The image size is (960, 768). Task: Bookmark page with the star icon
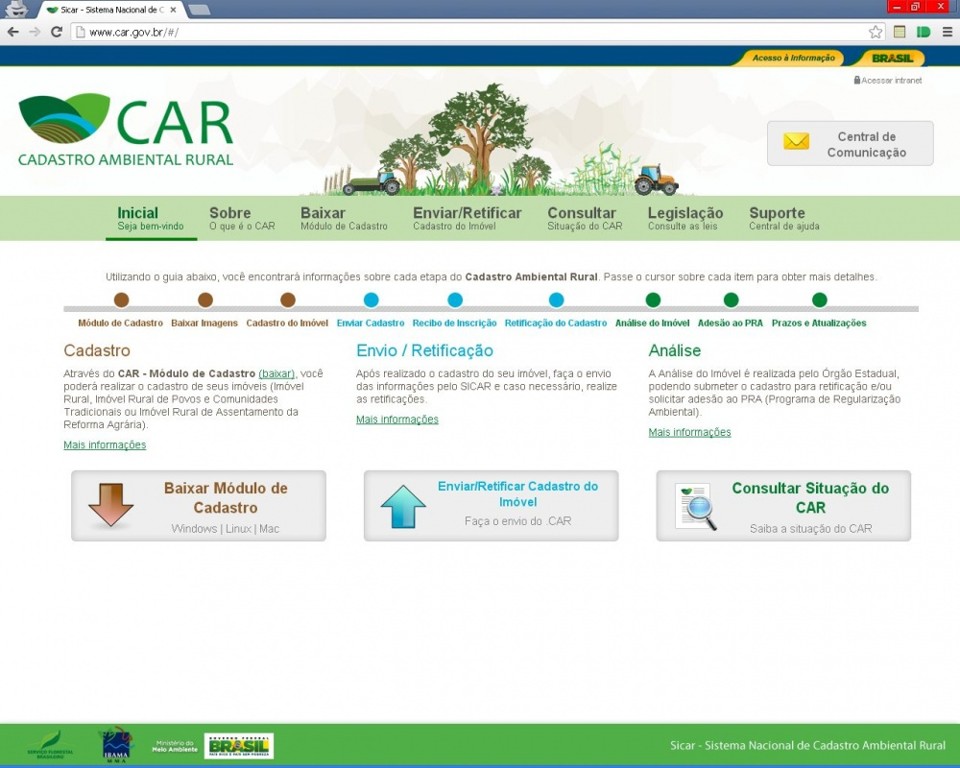[875, 32]
